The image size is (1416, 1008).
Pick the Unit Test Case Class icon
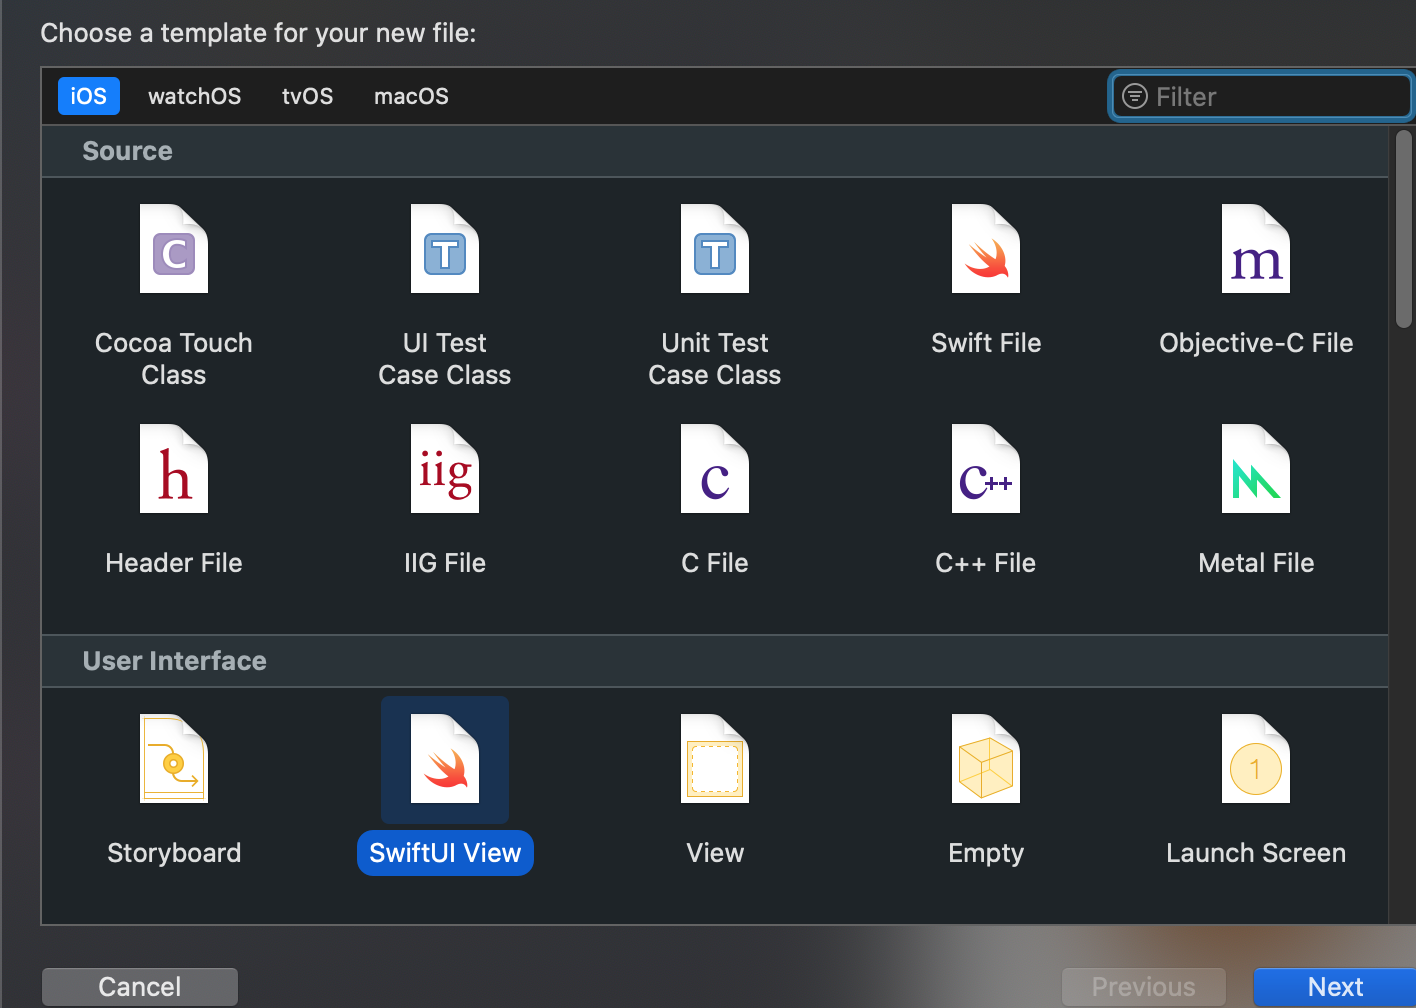point(715,249)
